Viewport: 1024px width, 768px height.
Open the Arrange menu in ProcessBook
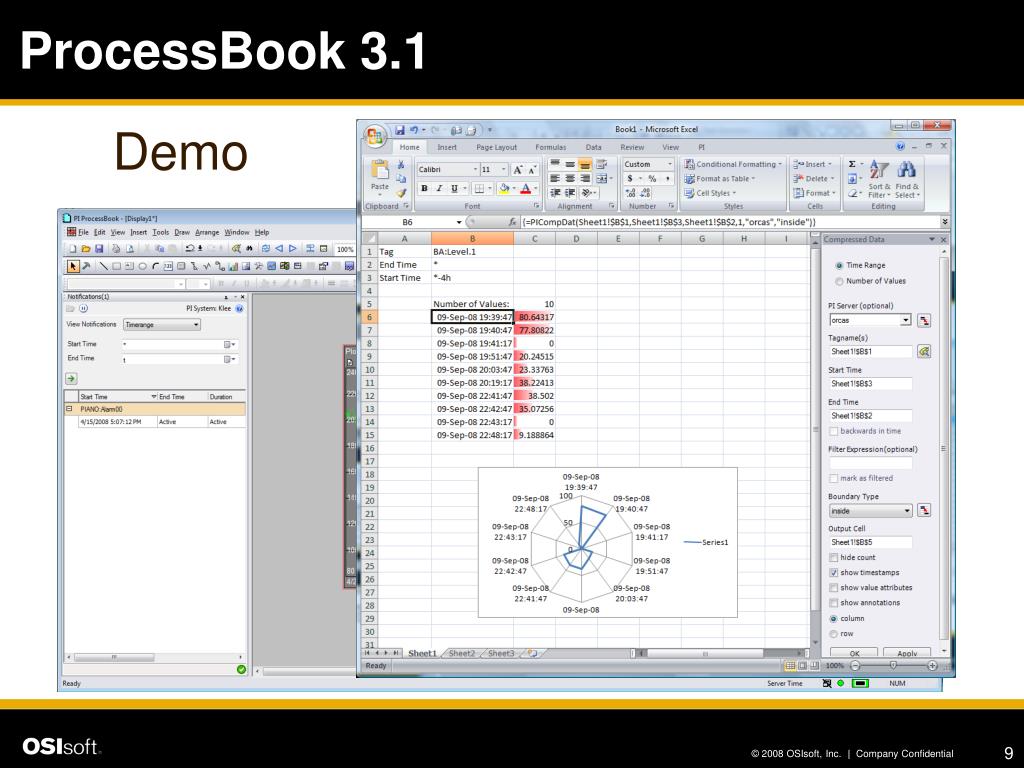click(x=207, y=232)
